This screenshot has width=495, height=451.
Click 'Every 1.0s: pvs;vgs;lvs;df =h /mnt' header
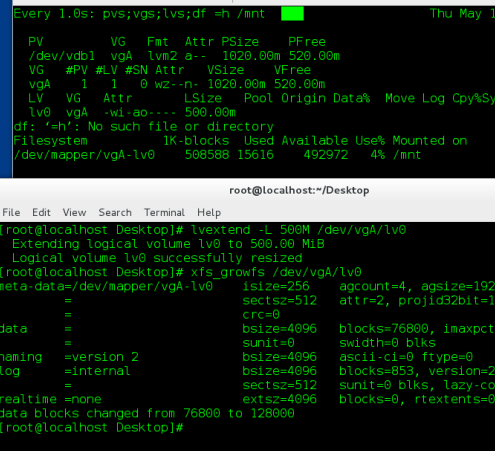139,14
